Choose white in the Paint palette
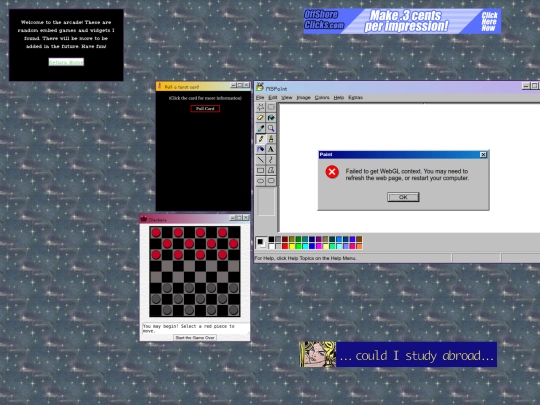Image resolution: width=540 pixels, height=405 pixels. pos(271,246)
